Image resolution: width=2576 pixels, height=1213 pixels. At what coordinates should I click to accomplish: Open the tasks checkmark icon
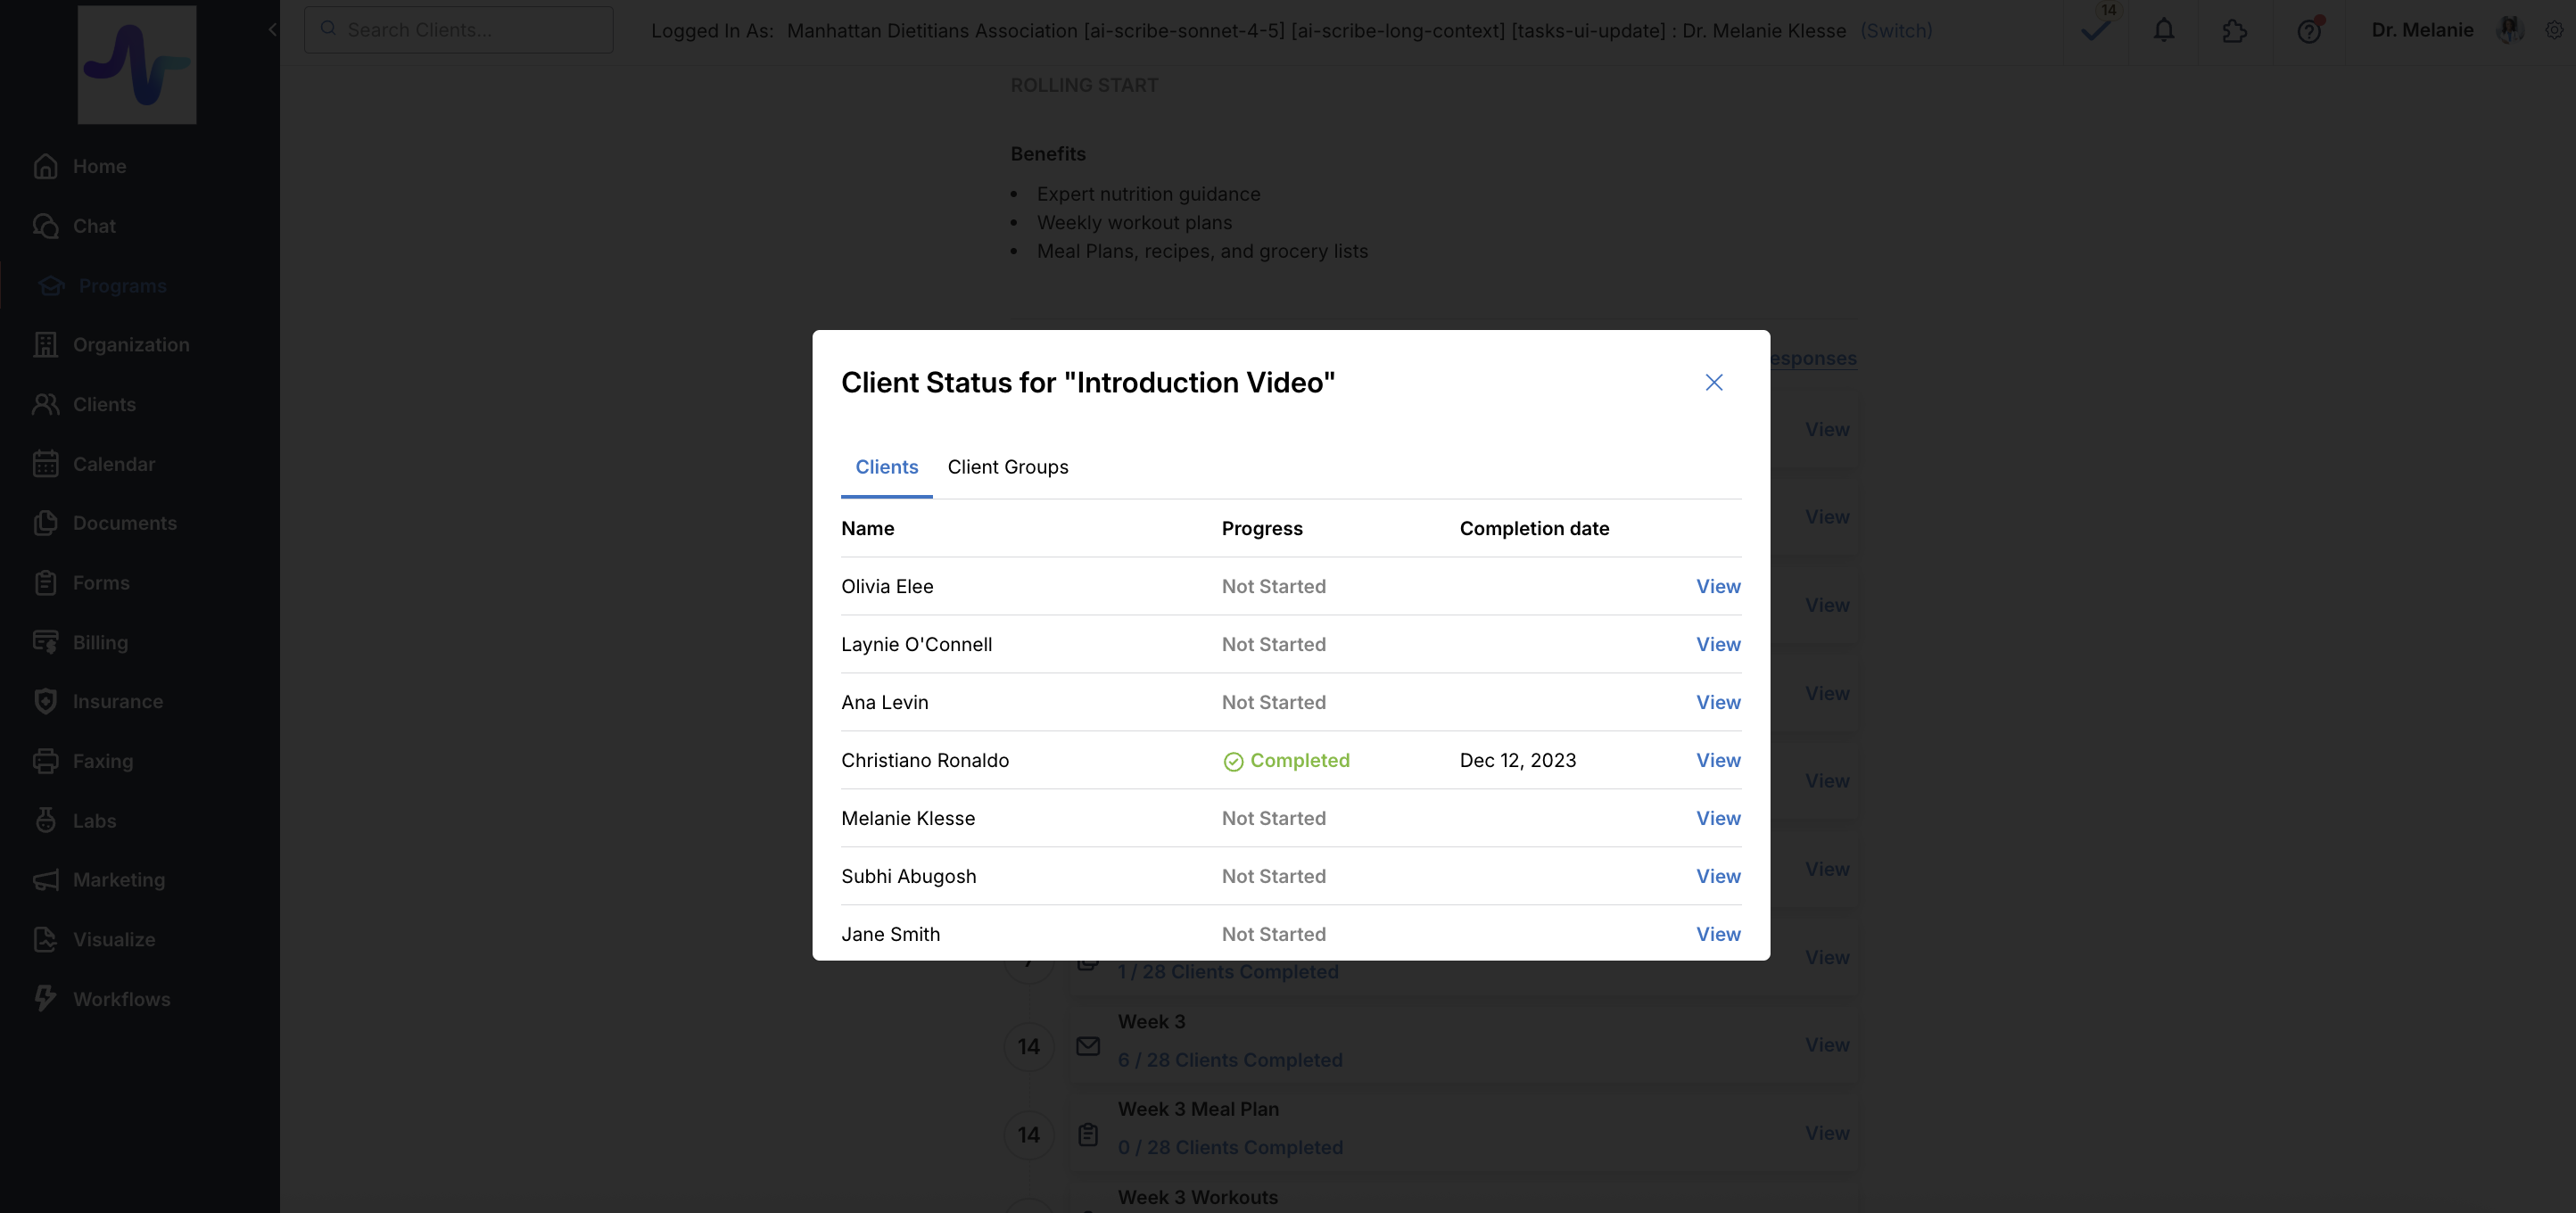click(x=2095, y=31)
